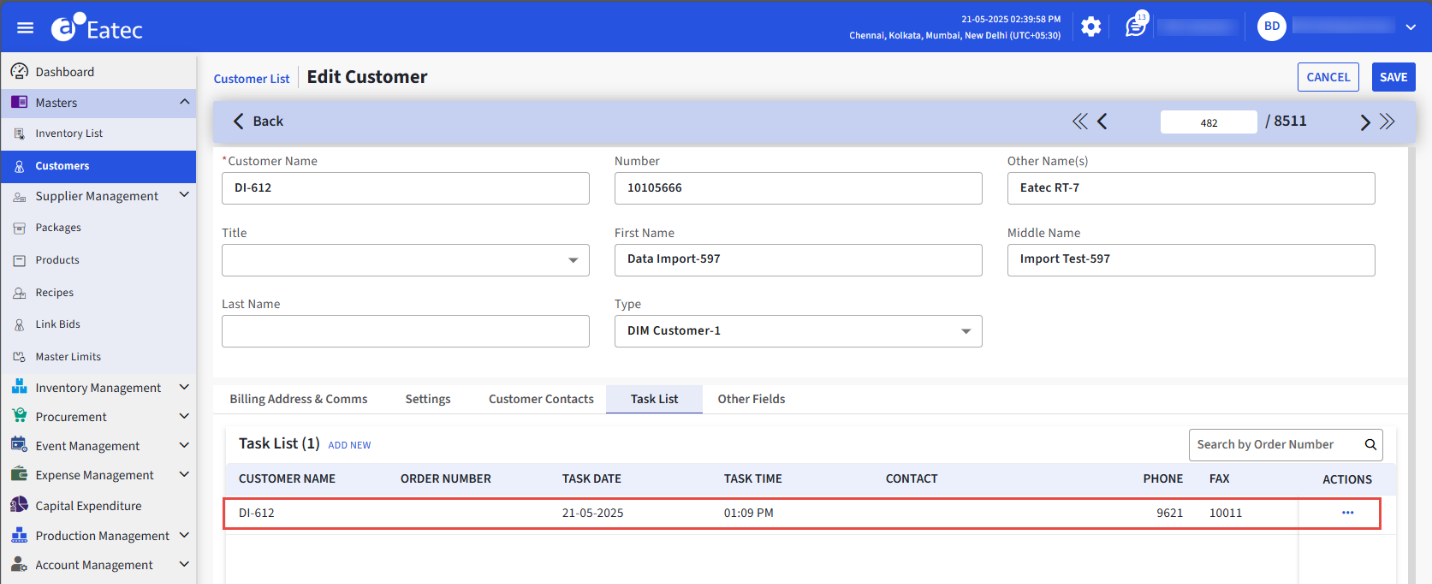Open Master Limits from the sidebar
1432x584 pixels.
click(x=70, y=356)
